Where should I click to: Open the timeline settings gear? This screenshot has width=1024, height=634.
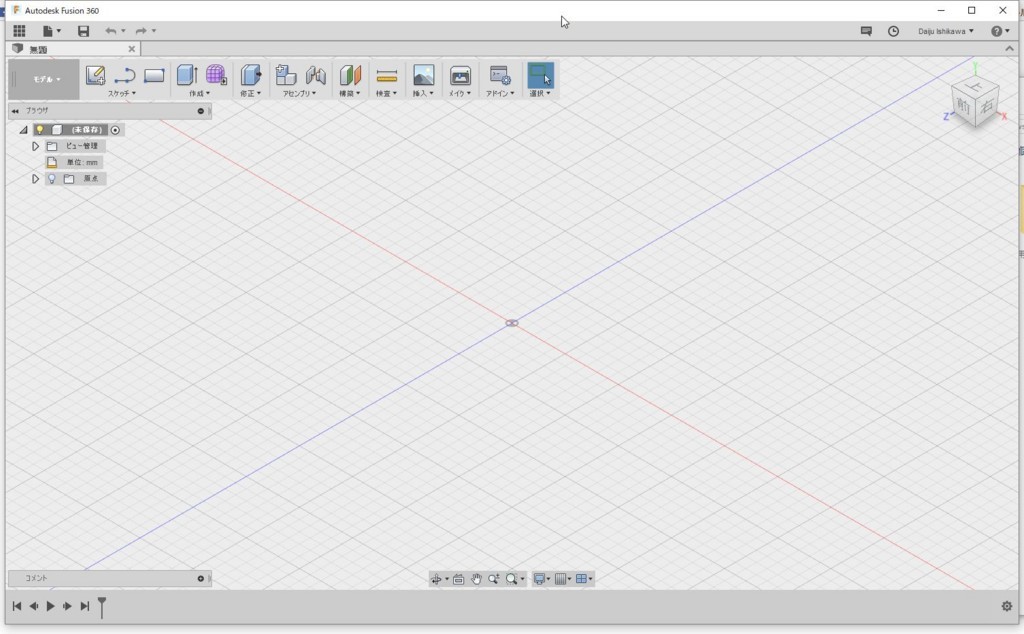[1006, 606]
